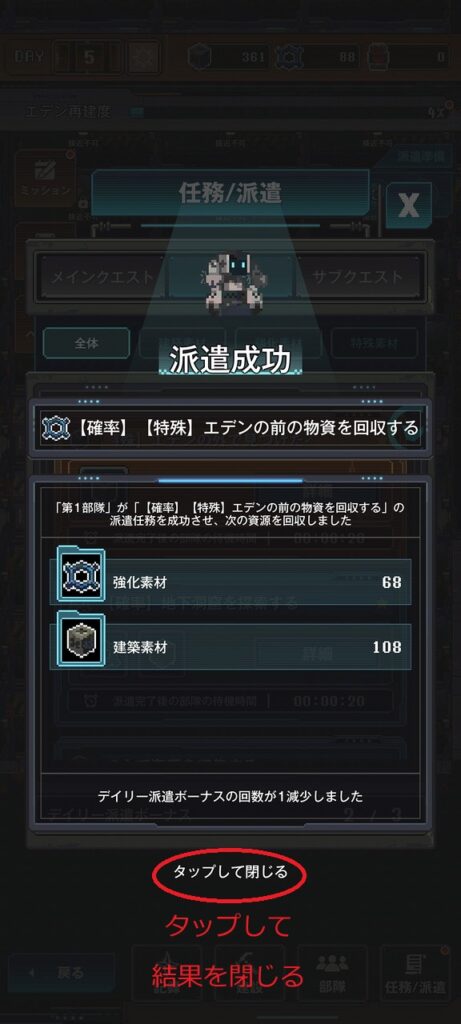Open the 部隊 squad icon in bottom bar
The image size is (461, 1024).
(332, 972)
